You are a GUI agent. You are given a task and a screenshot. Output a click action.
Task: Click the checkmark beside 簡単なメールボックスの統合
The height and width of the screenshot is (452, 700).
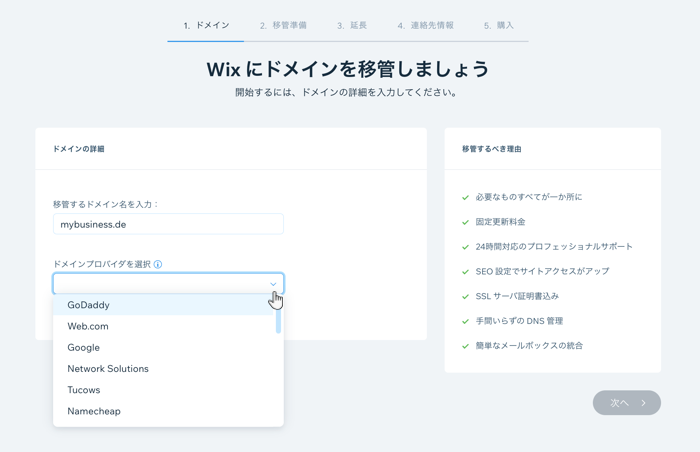(x=465, y=346)
